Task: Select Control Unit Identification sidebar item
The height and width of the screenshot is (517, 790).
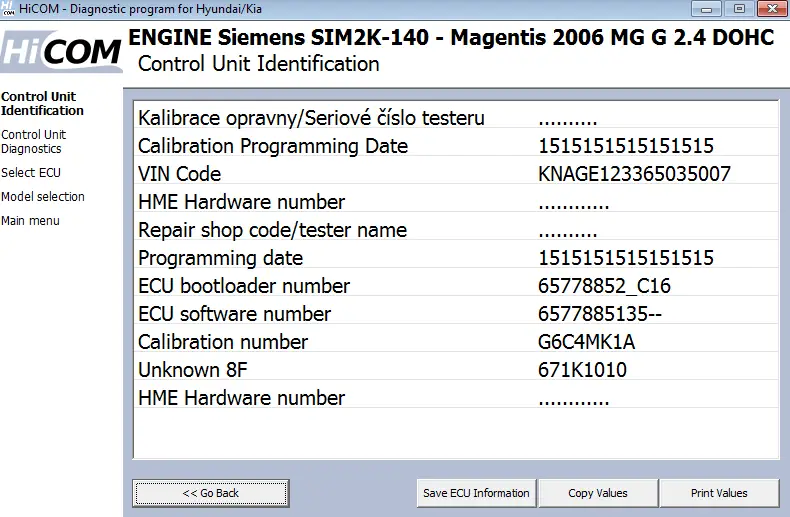Action: tap(42, 103)
